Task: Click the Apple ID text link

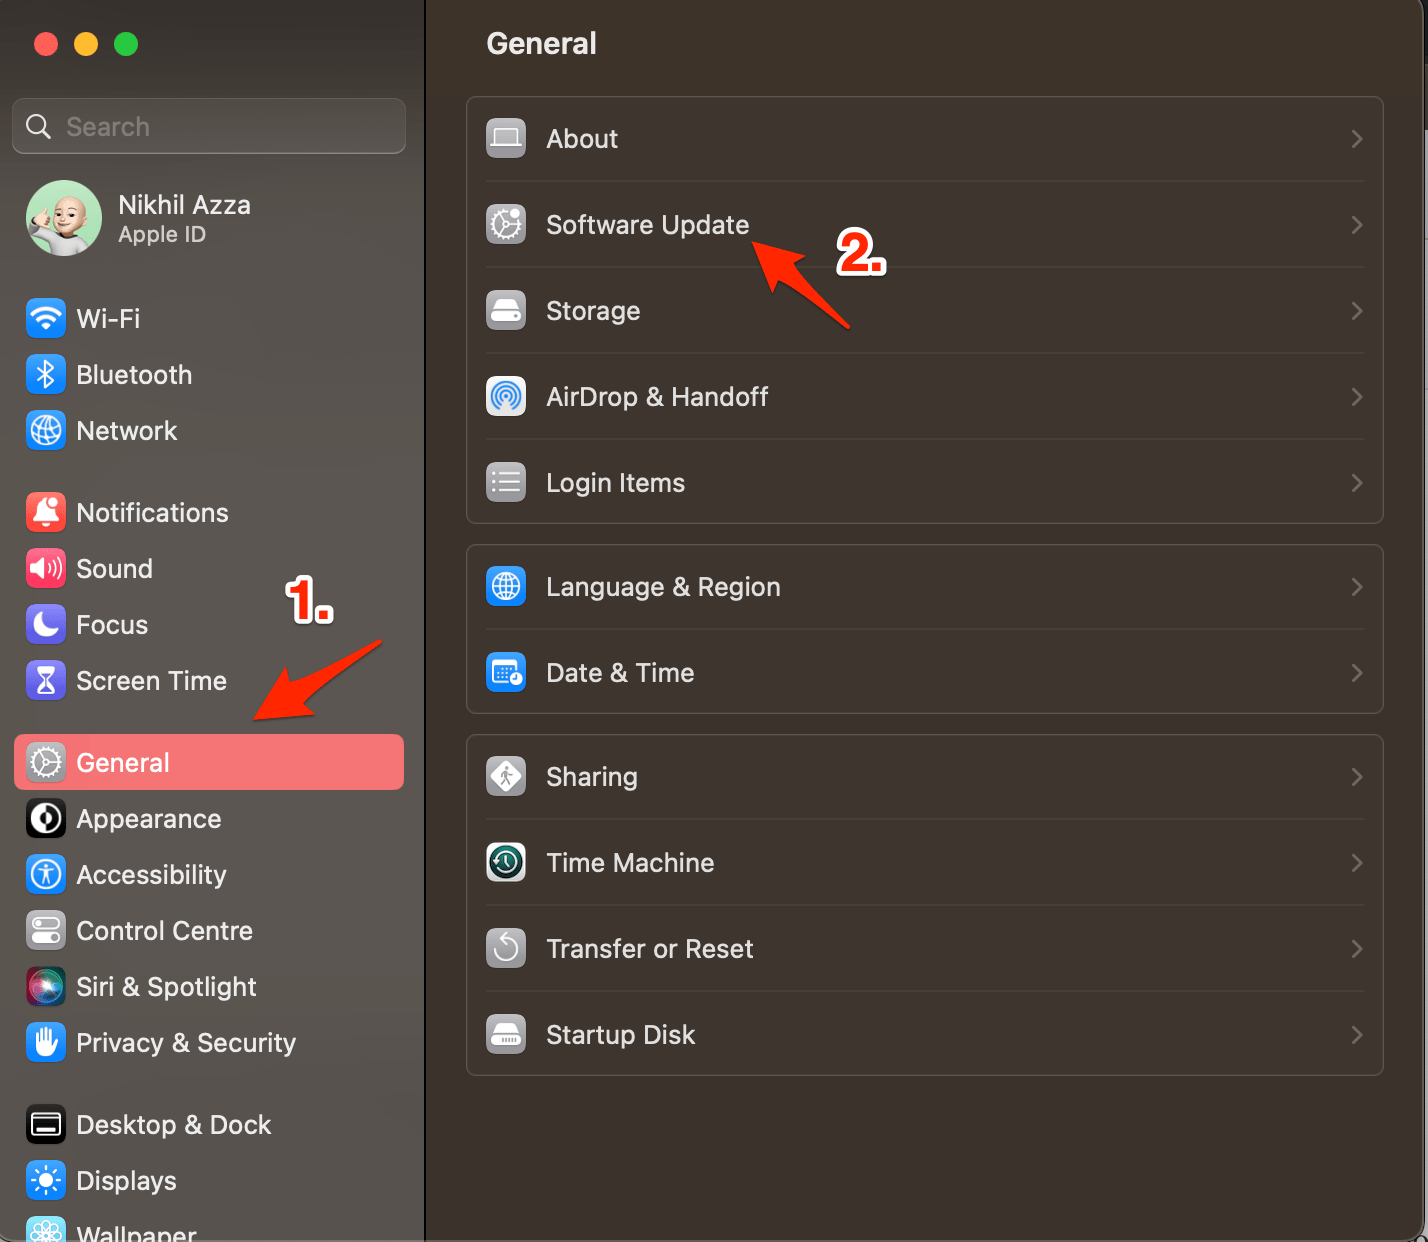Action: click(162, 234)
